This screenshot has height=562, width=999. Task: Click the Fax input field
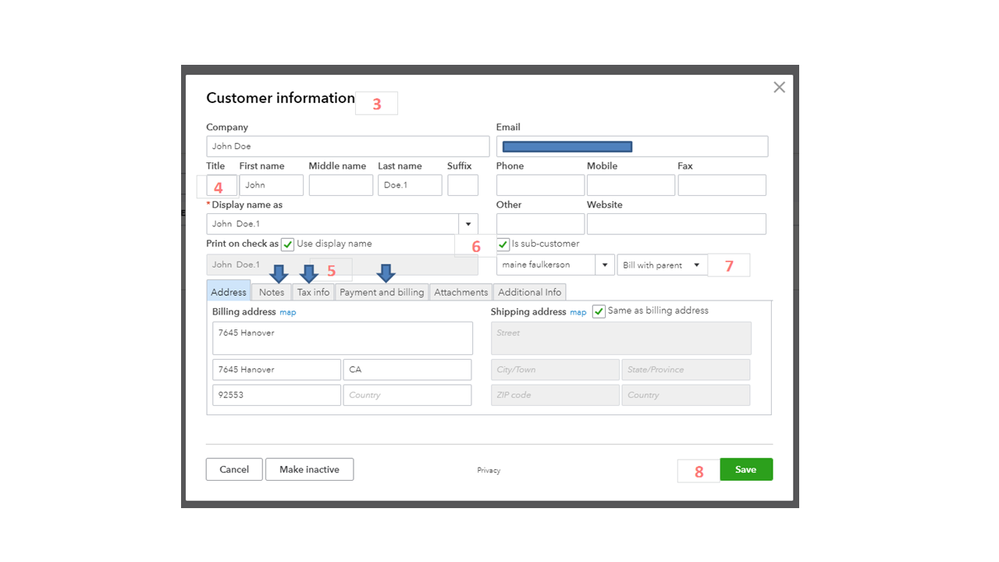point(722,185)
